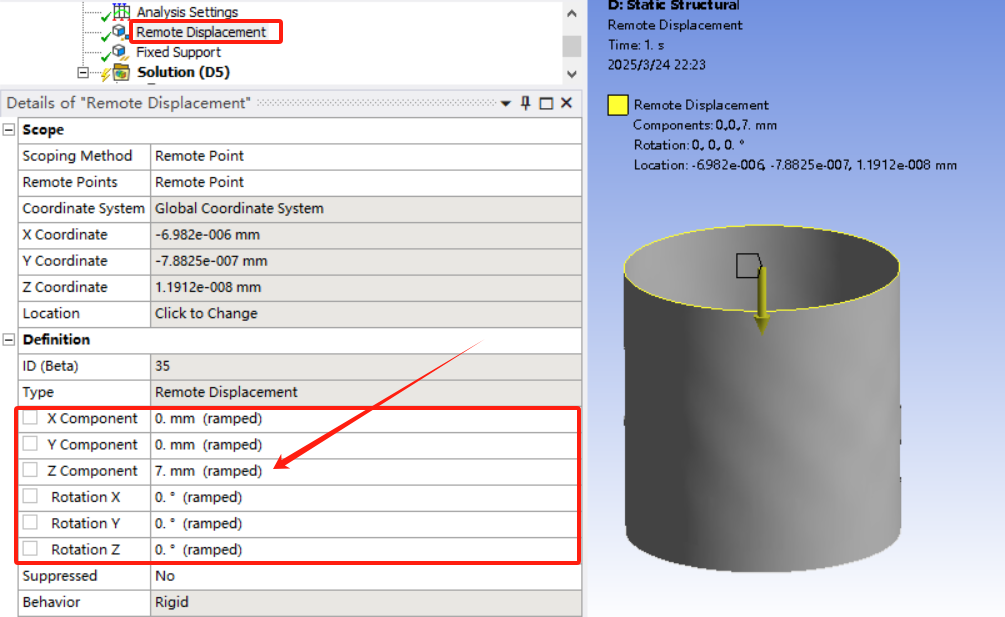Select Remote Displacement in the tree
The width and height of the screenshot is (1005, 617).
(201, 32)
